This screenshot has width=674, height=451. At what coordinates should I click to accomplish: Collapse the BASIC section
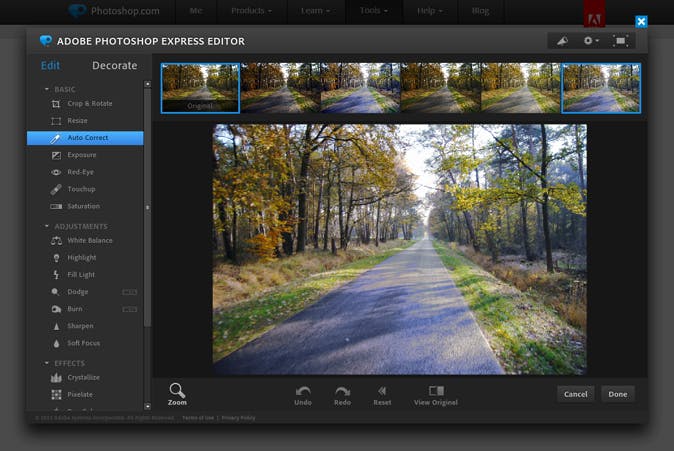coord(47,89)
